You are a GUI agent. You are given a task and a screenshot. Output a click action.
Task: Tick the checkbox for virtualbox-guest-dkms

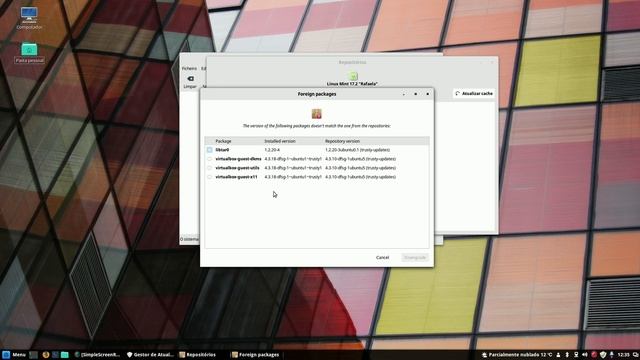[209, 159]
